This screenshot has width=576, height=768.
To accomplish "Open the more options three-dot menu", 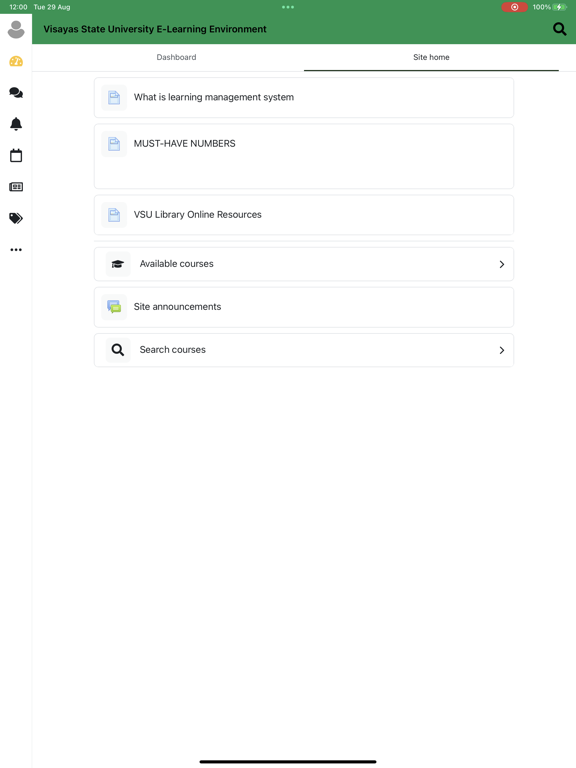I will pyautogui.click(x=16, y=250).
